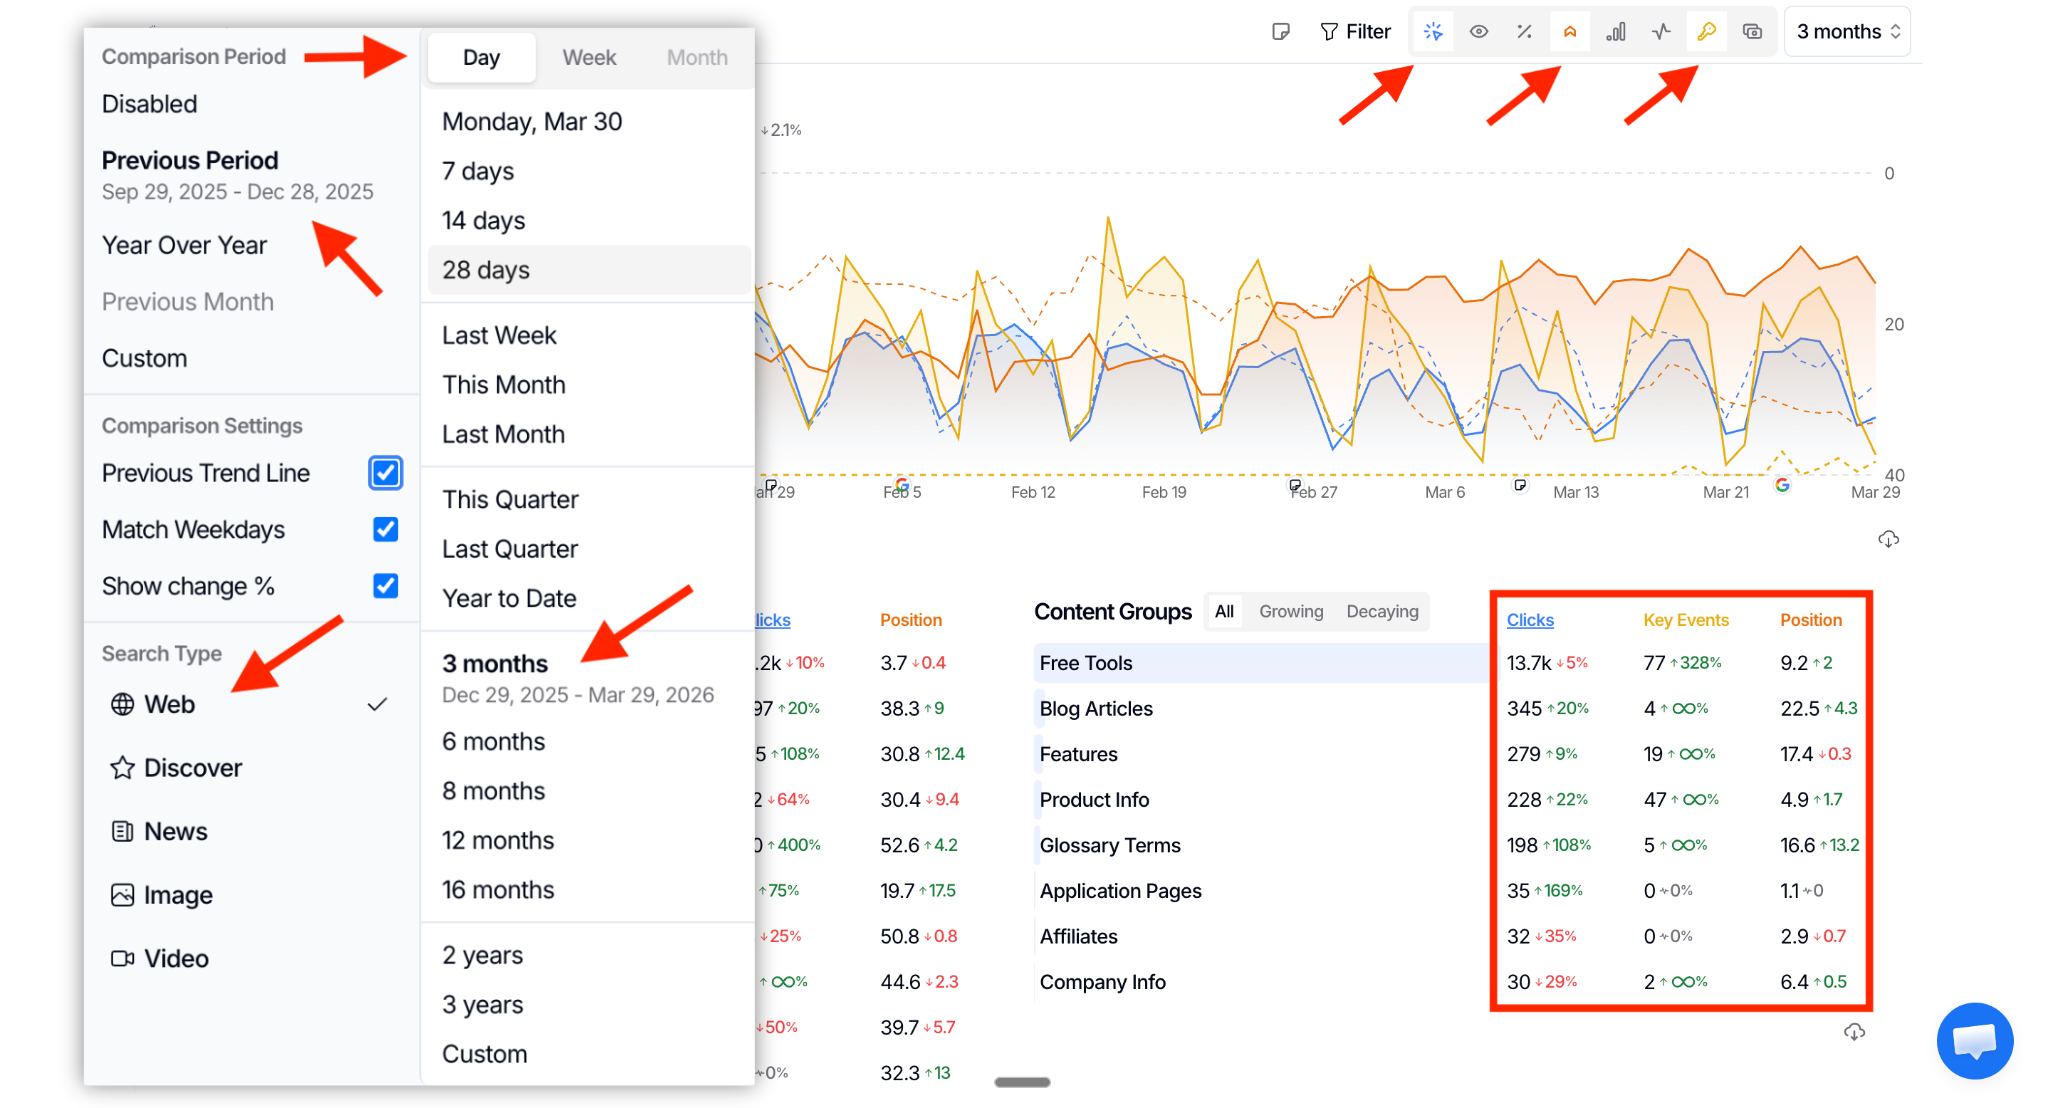Choose Year Over Year comparison period
The height and width of the screenshot is (1108, 2048).
click(x=184, y=246)
